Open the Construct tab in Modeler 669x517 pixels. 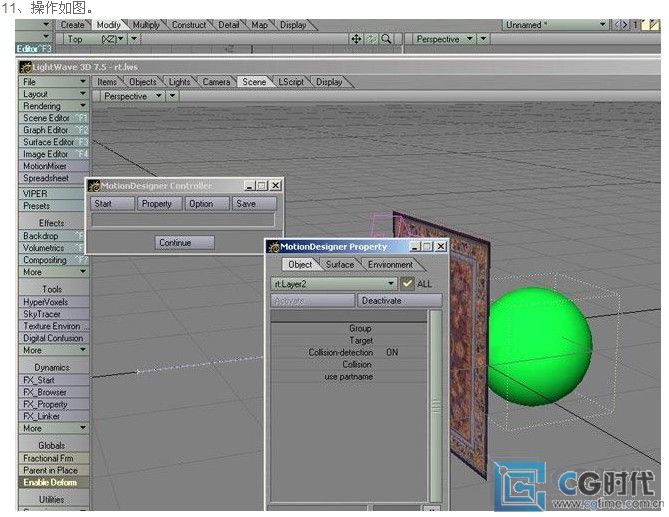click(189, 25)
